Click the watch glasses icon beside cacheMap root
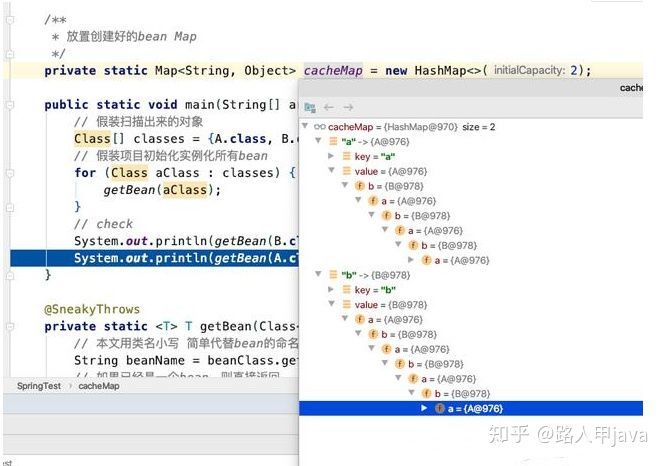 (319, 127)
